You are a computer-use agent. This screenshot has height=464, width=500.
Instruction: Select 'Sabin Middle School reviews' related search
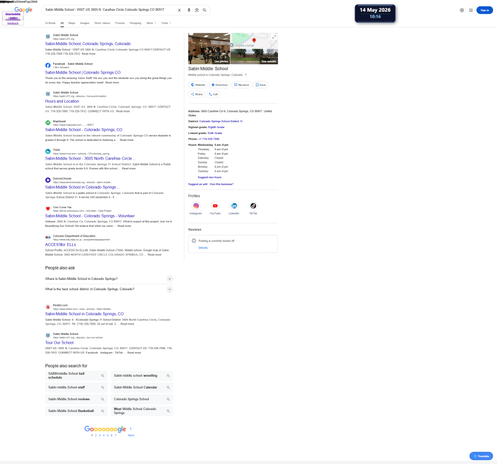pyautogui.click(x=76, y=399)
